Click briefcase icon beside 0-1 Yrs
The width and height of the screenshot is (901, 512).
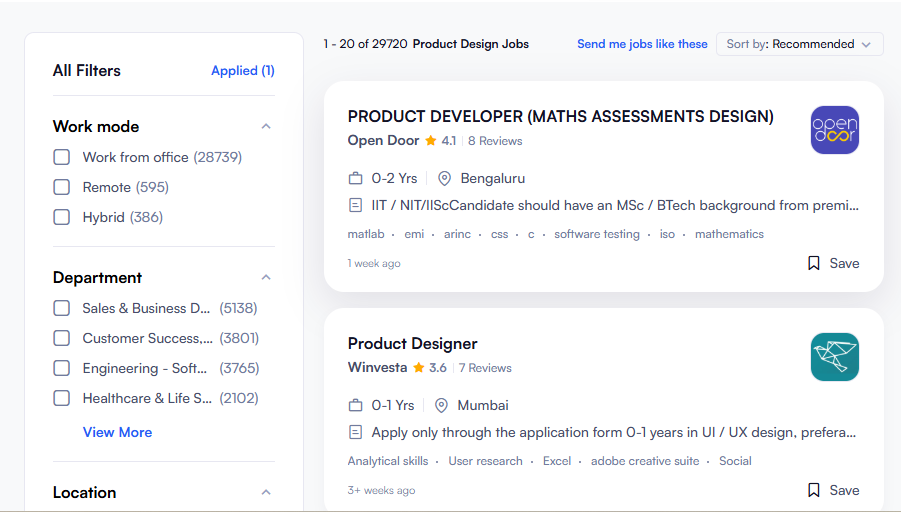(356, 406)
